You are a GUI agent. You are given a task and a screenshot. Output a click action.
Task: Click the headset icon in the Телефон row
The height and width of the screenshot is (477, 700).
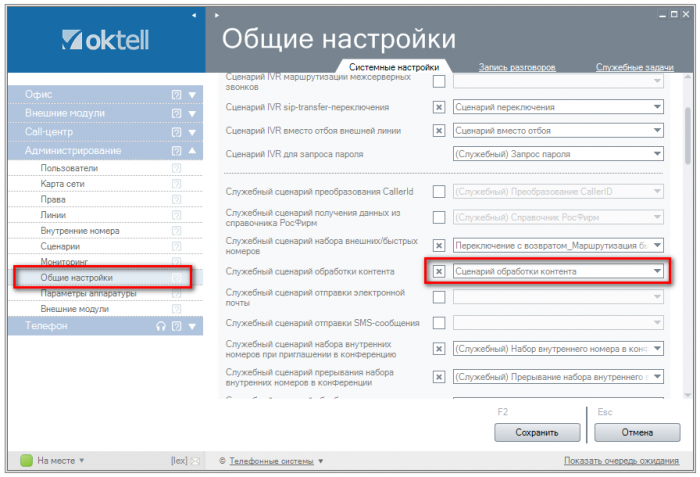point(160,325)
